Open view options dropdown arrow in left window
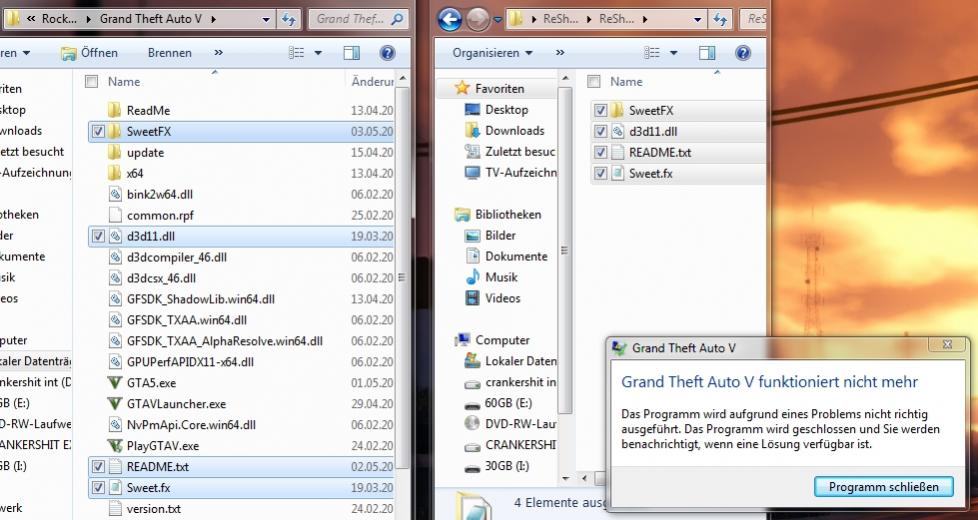 click(x=318, y=53)
